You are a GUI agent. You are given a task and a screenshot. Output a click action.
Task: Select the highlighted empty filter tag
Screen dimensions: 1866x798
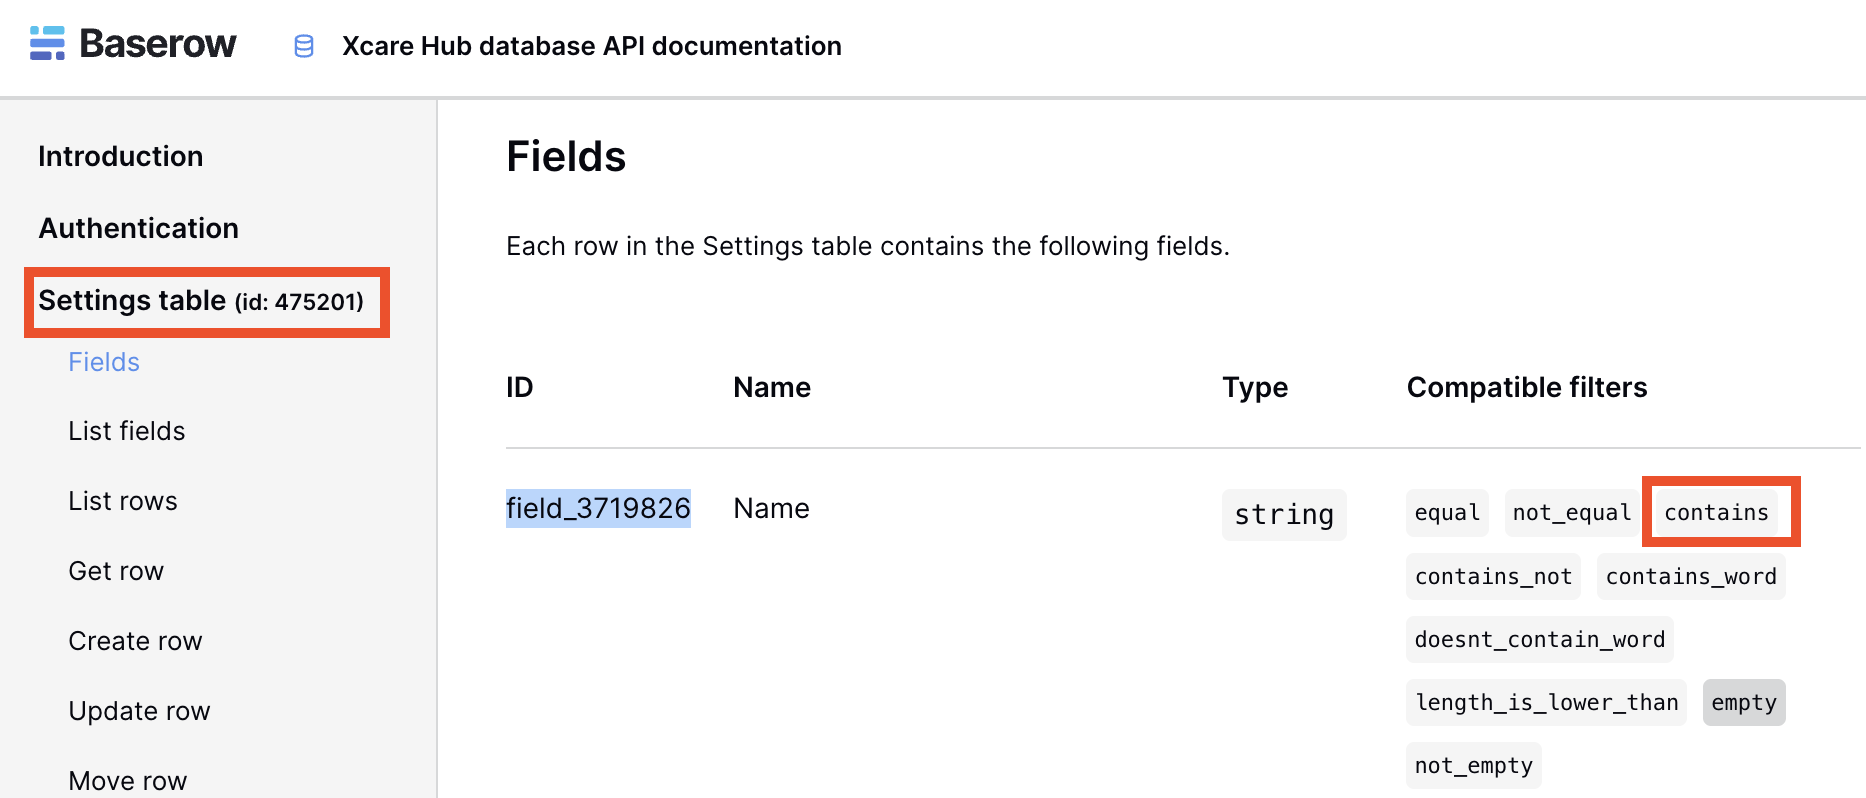[1744, 702]
